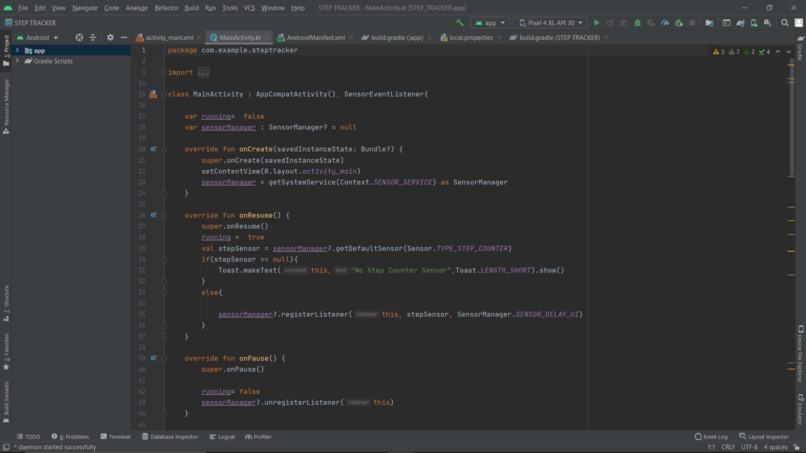
Task: Click Sync Project with Gradle Files icon
Action: 740,23
